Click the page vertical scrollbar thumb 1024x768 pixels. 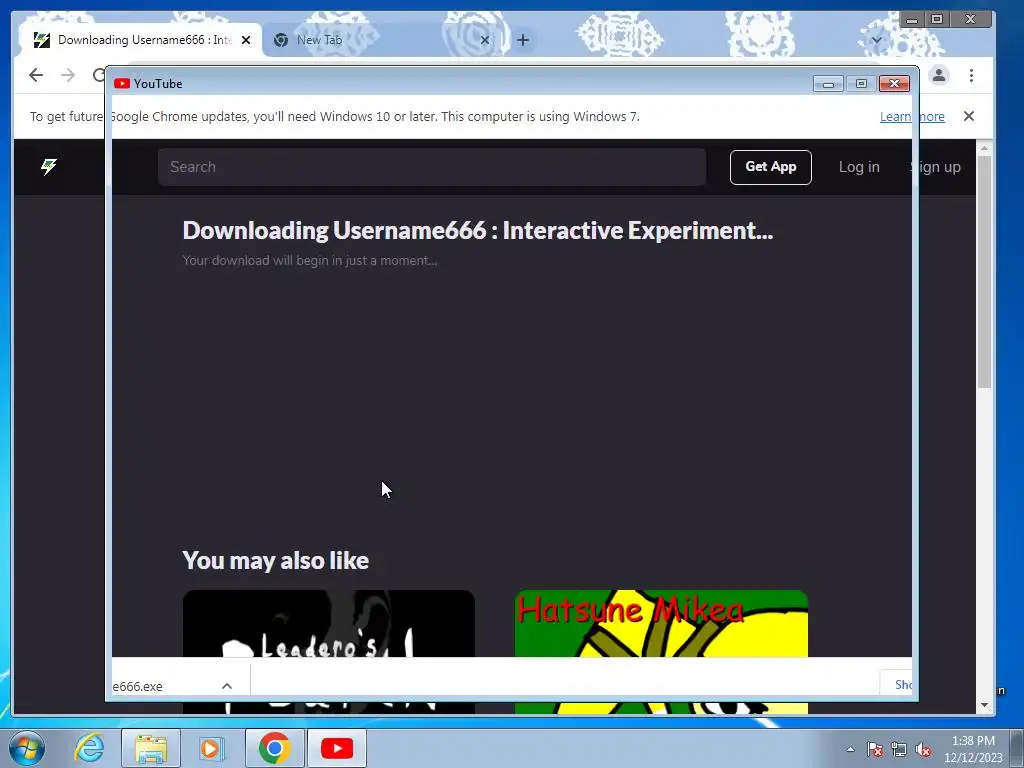click(x=984, y=271)
